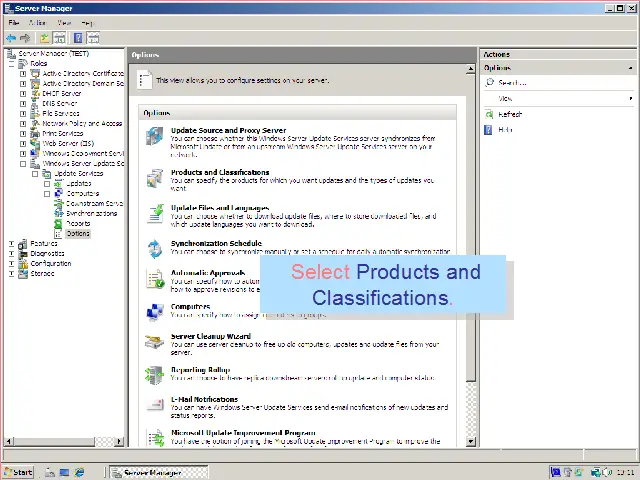The image size is (640, 480).
Task: Click the content pane scroll down arrow
Action: (x=471, y=441)
